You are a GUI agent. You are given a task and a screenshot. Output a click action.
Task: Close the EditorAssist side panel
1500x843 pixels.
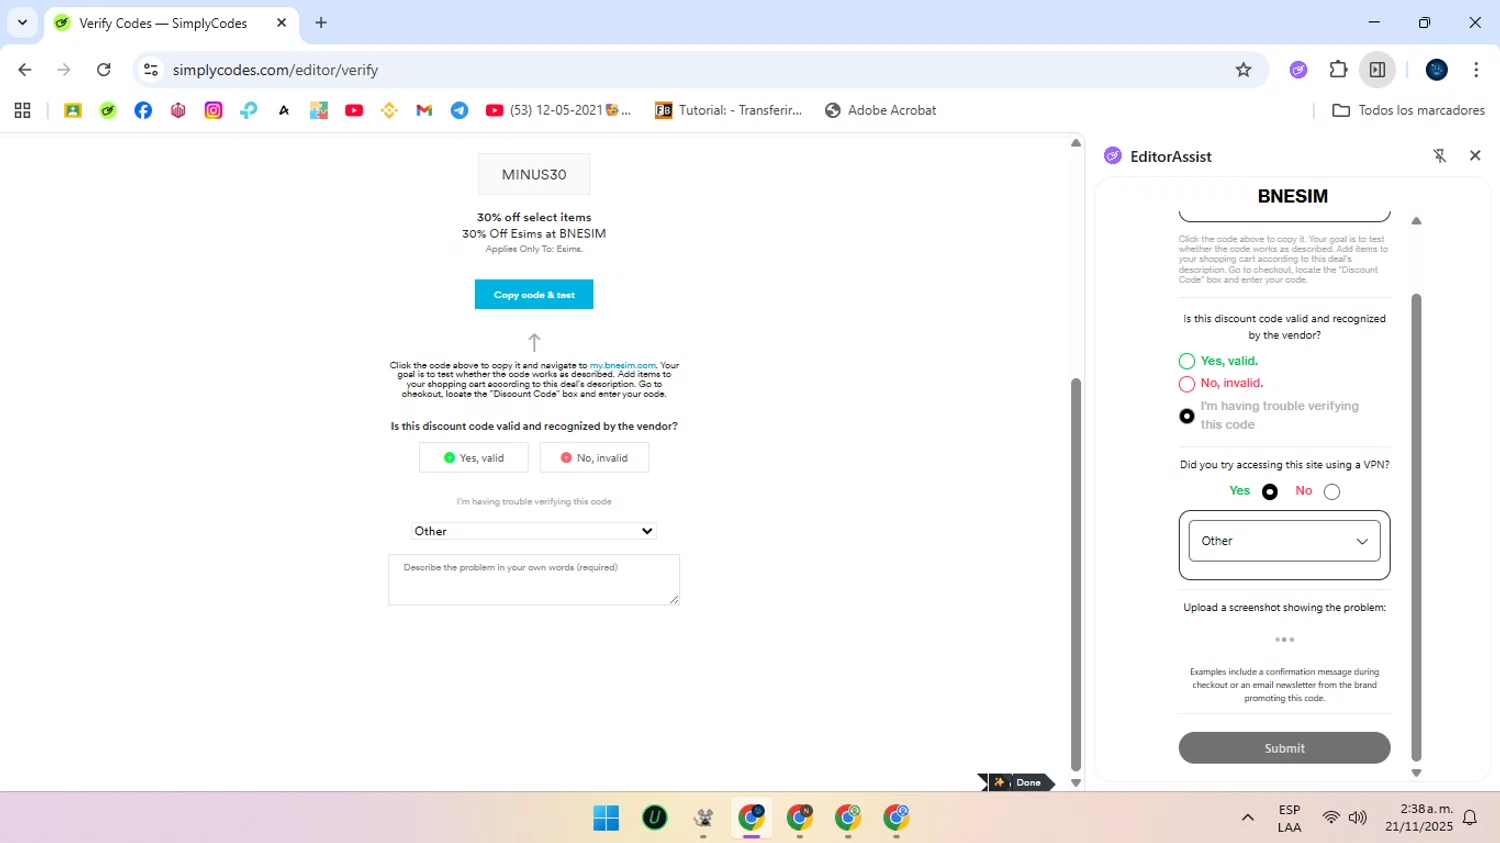point(1475,156)
